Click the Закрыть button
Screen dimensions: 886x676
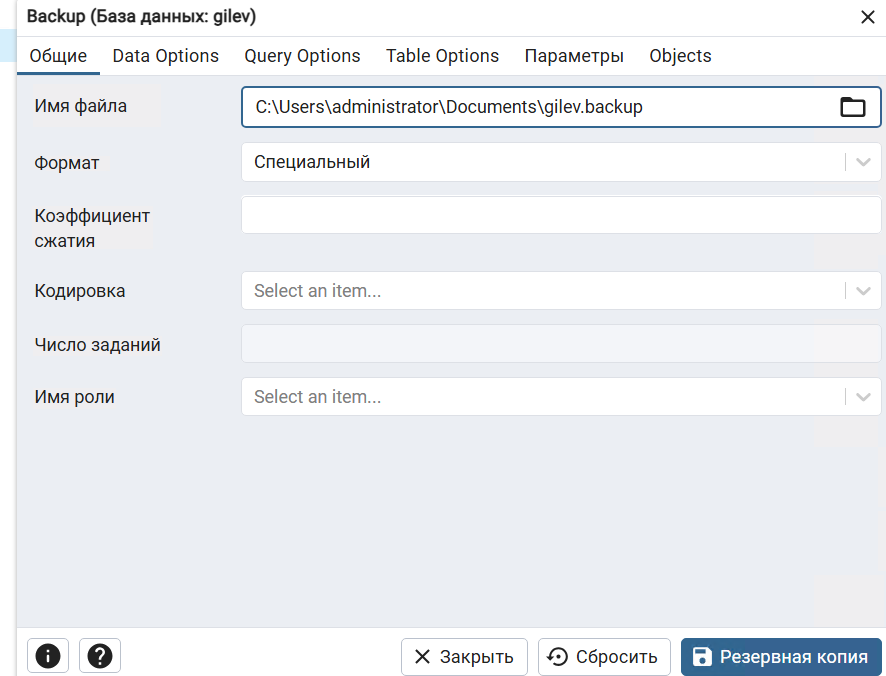(x=464, y=657)
